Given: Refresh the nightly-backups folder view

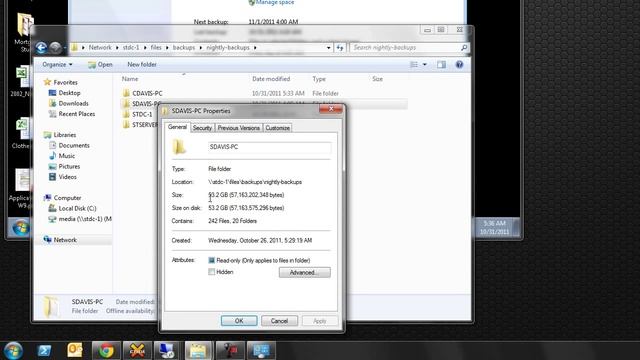Looking at the screenshot, I should pyautogui.click(x=340, y=48).
